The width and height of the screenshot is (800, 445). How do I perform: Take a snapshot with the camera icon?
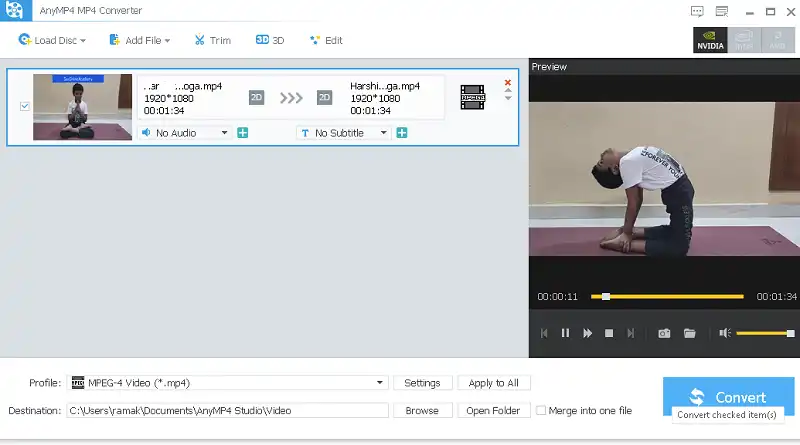pos(664,333)
